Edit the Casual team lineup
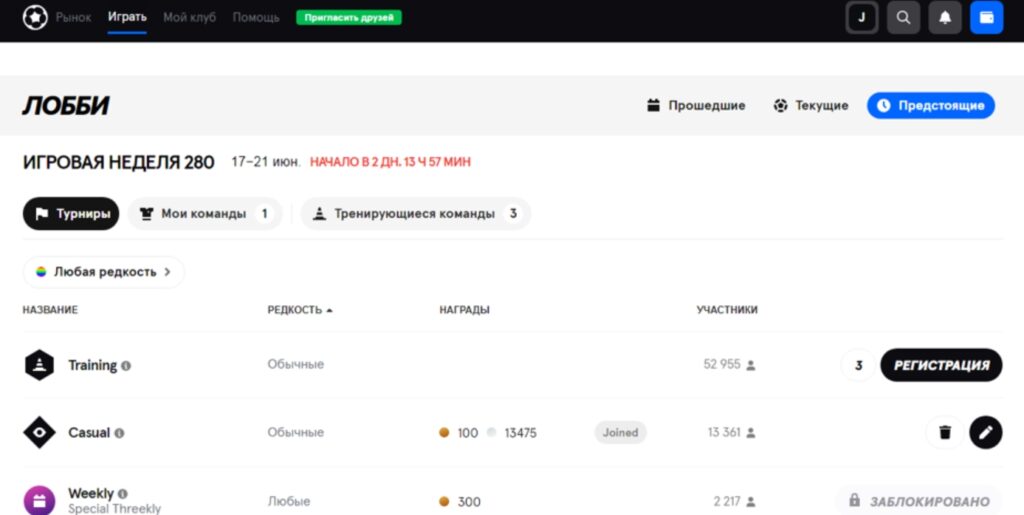The image size is (1024, 515). (985, 432)
